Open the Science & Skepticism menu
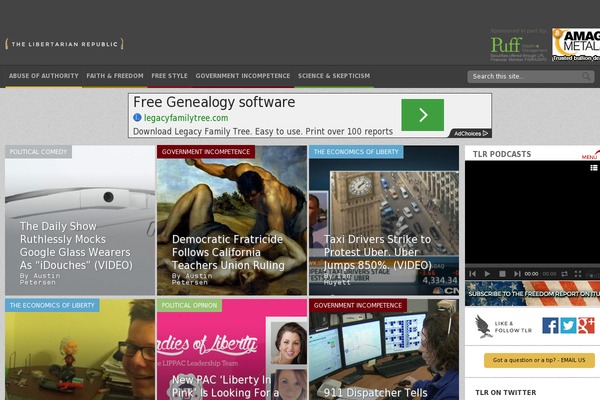The image size is (600, 400). pos(334,76)
